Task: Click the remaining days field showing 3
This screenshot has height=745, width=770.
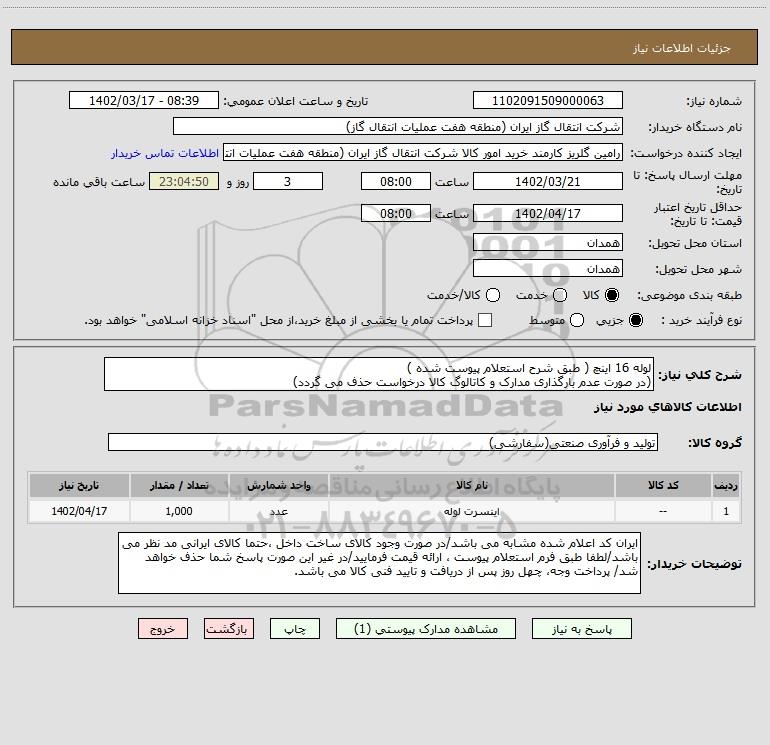Action: [288, 181]
